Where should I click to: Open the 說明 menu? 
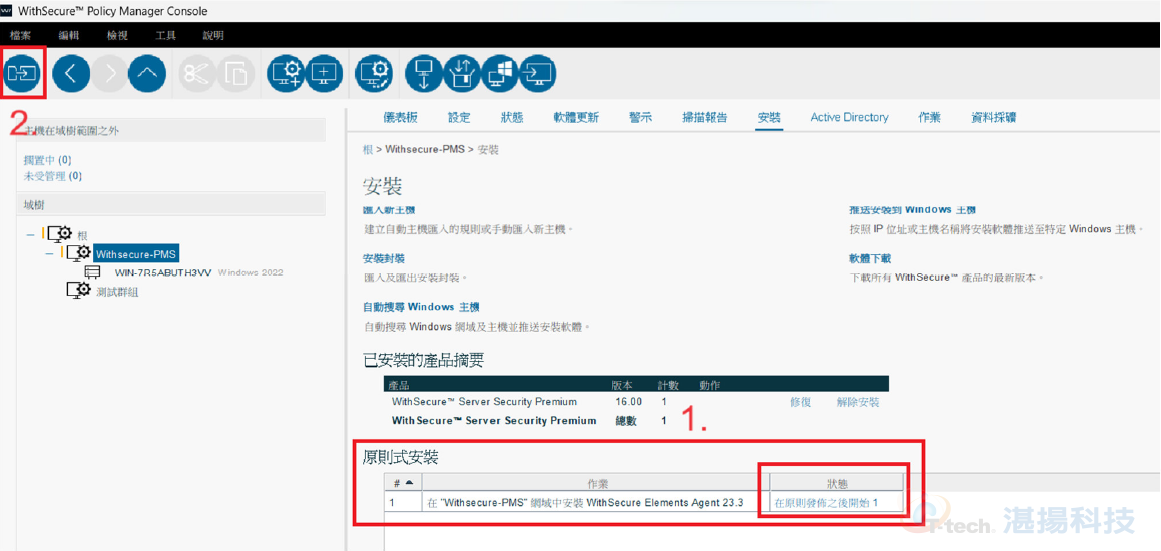[x=213, y=36]
